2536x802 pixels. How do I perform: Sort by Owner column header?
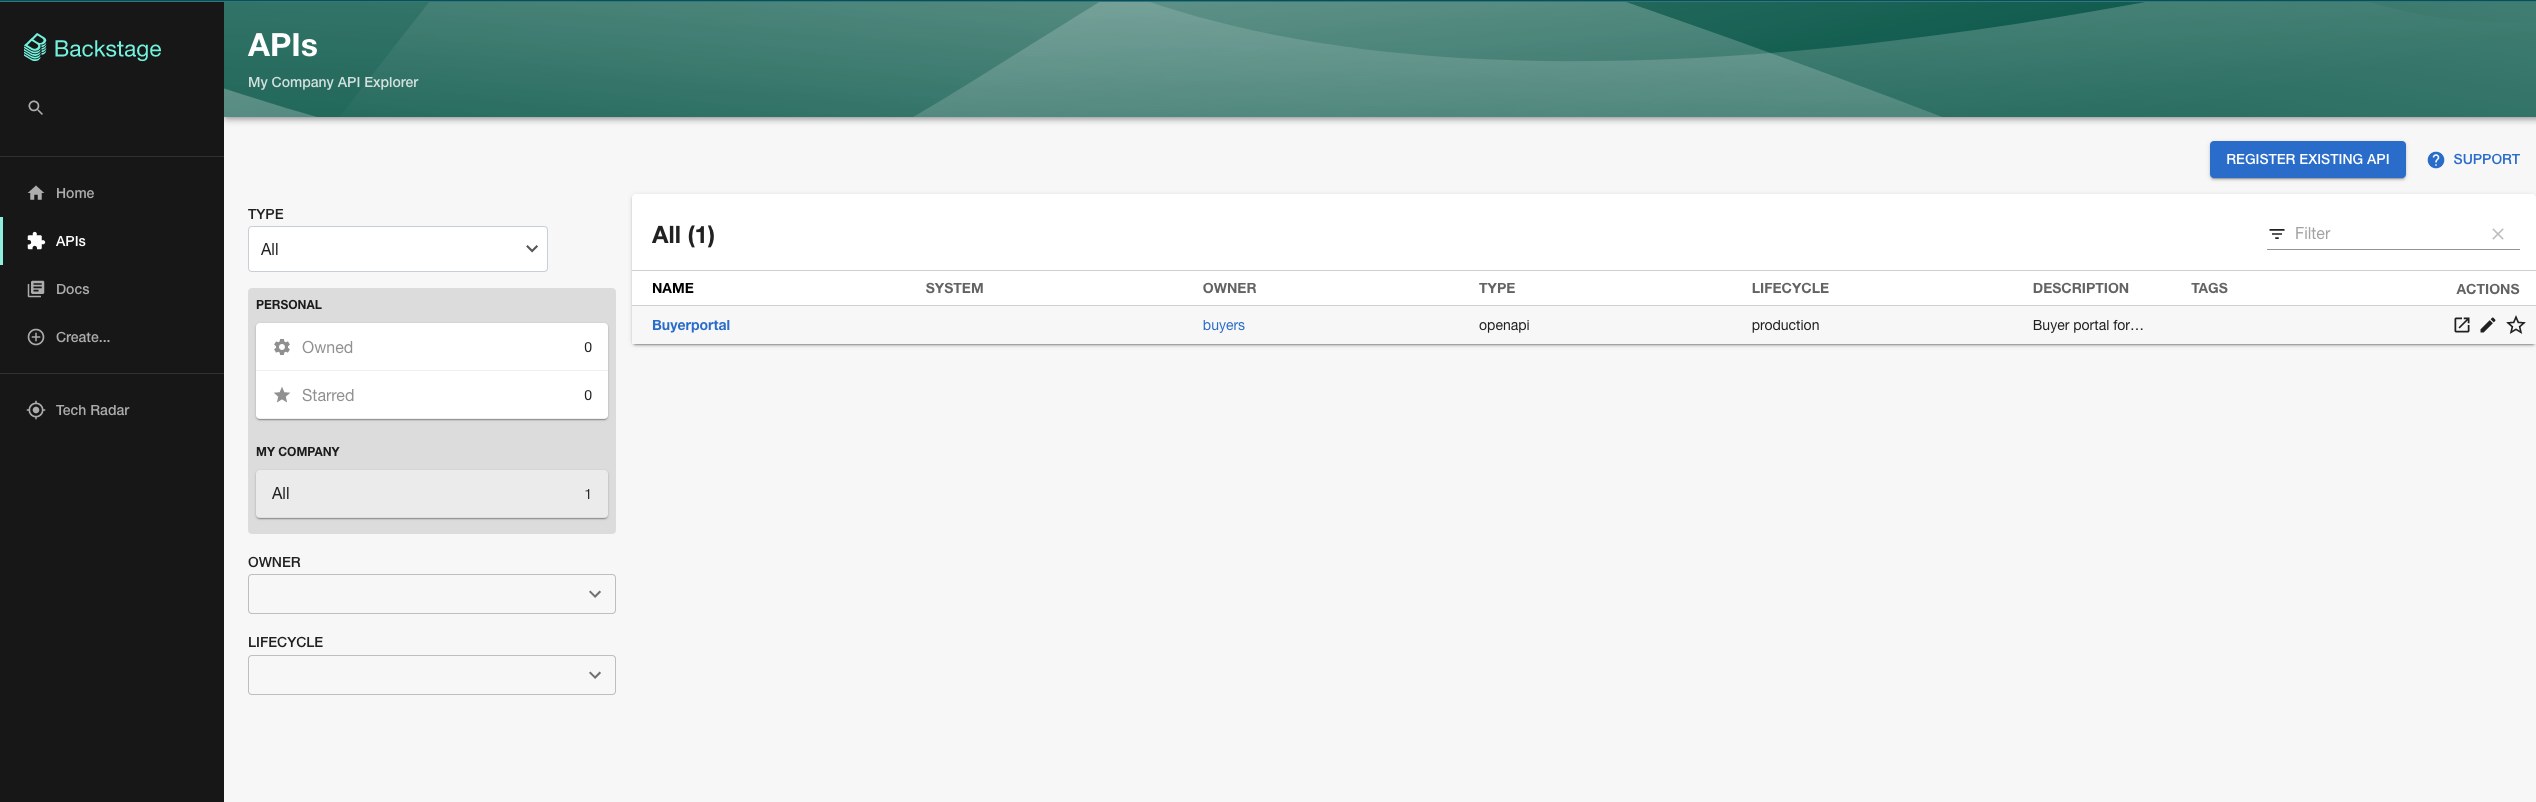[x=1229, y=288]
